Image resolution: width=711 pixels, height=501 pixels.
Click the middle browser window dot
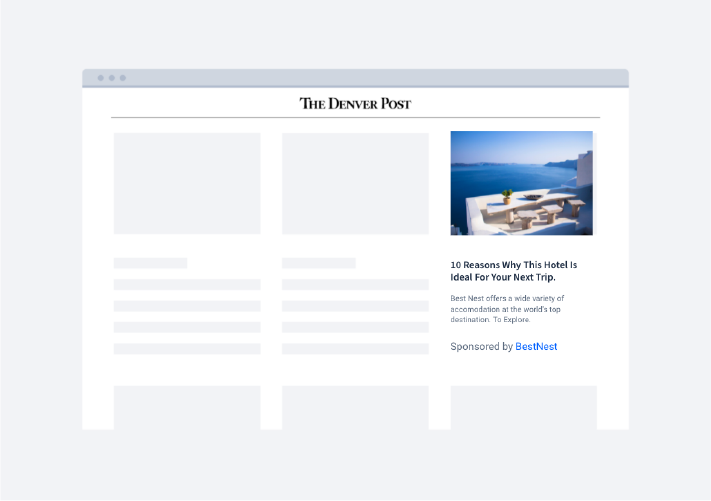pyautogui.click(x=111, y=78)
